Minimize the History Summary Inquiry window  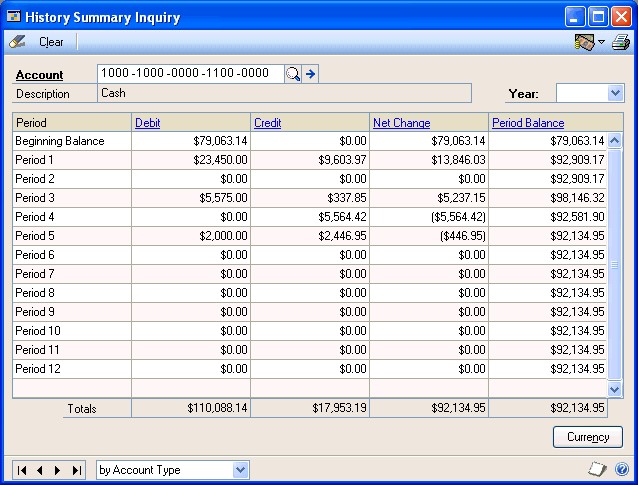[x=575, y=17]
